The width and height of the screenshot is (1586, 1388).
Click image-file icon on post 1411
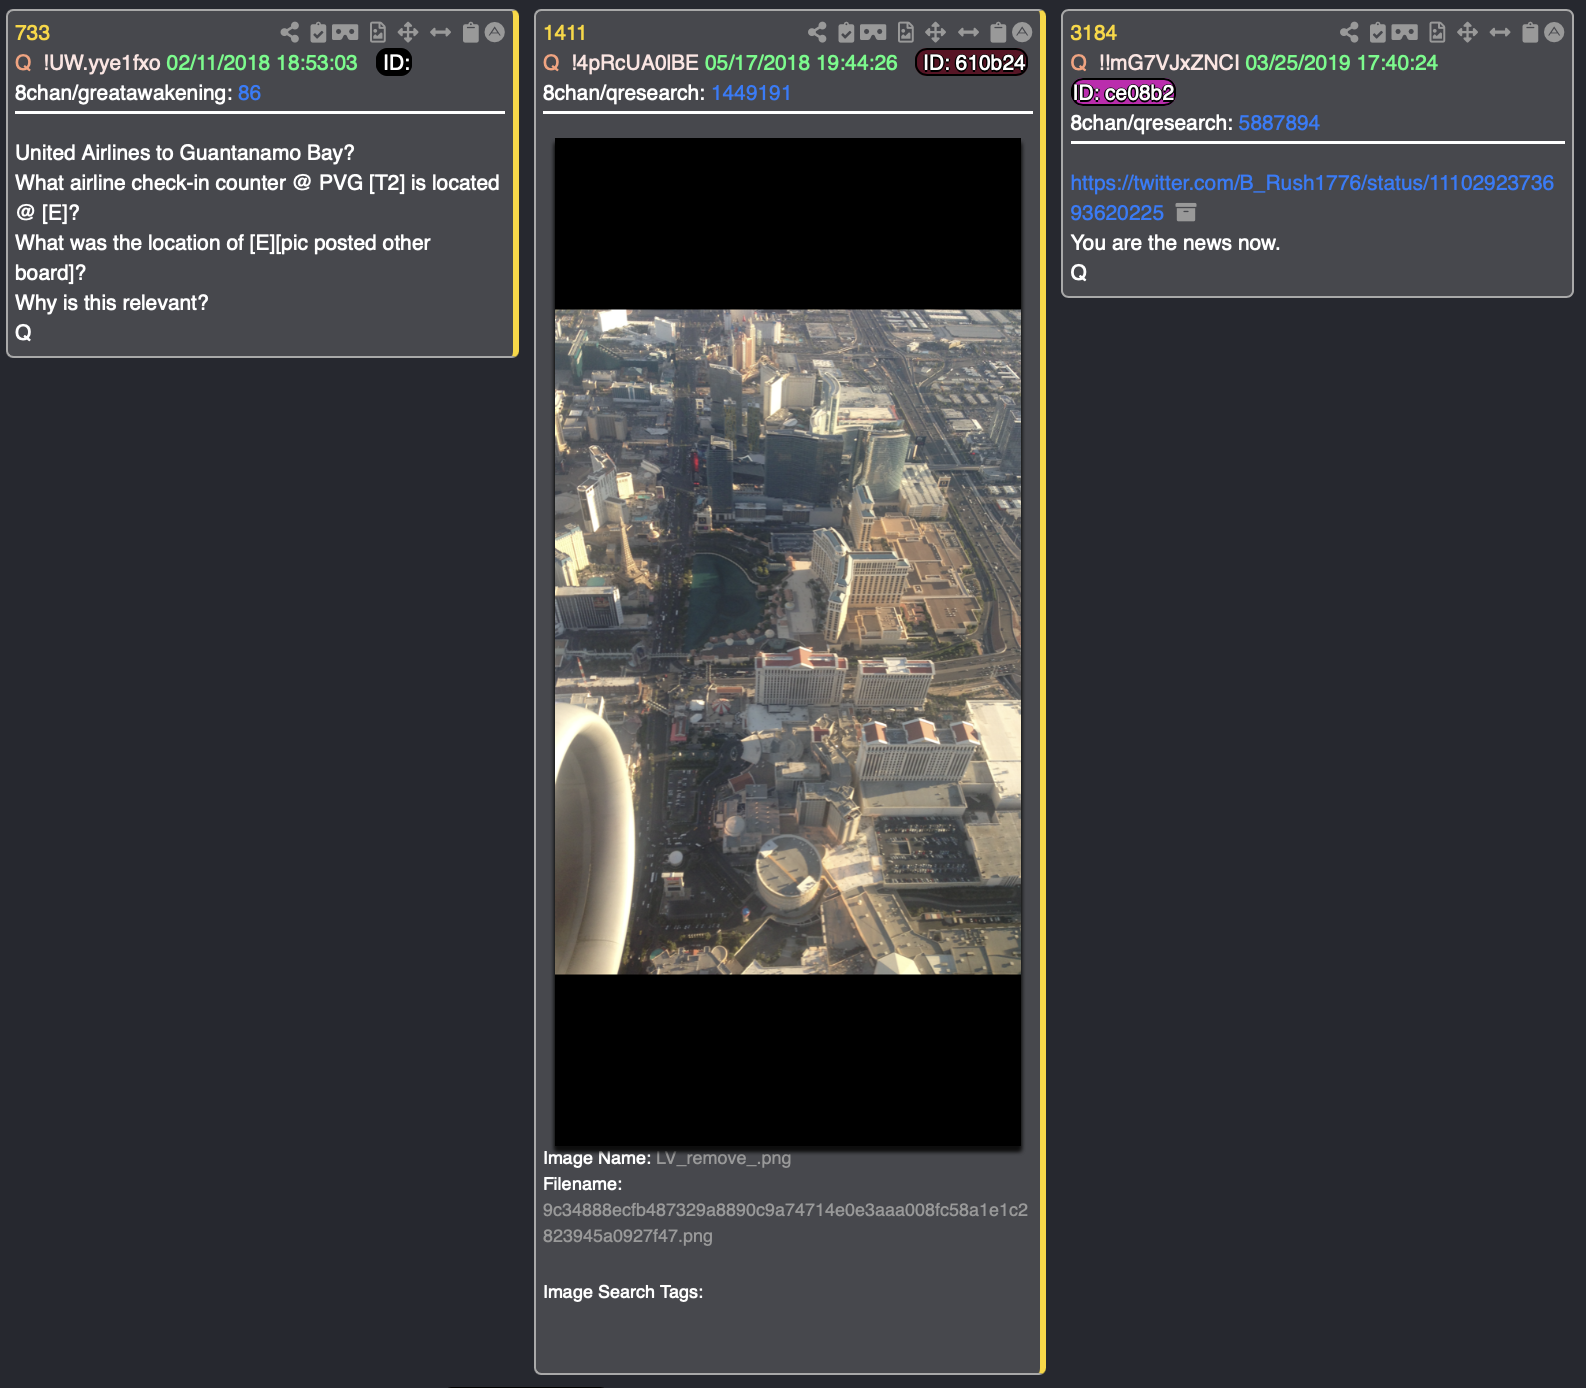point(906,32)
